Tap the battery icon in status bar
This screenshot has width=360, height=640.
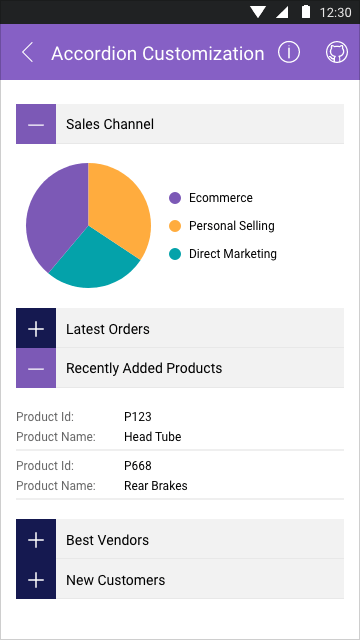click(306, 11)
